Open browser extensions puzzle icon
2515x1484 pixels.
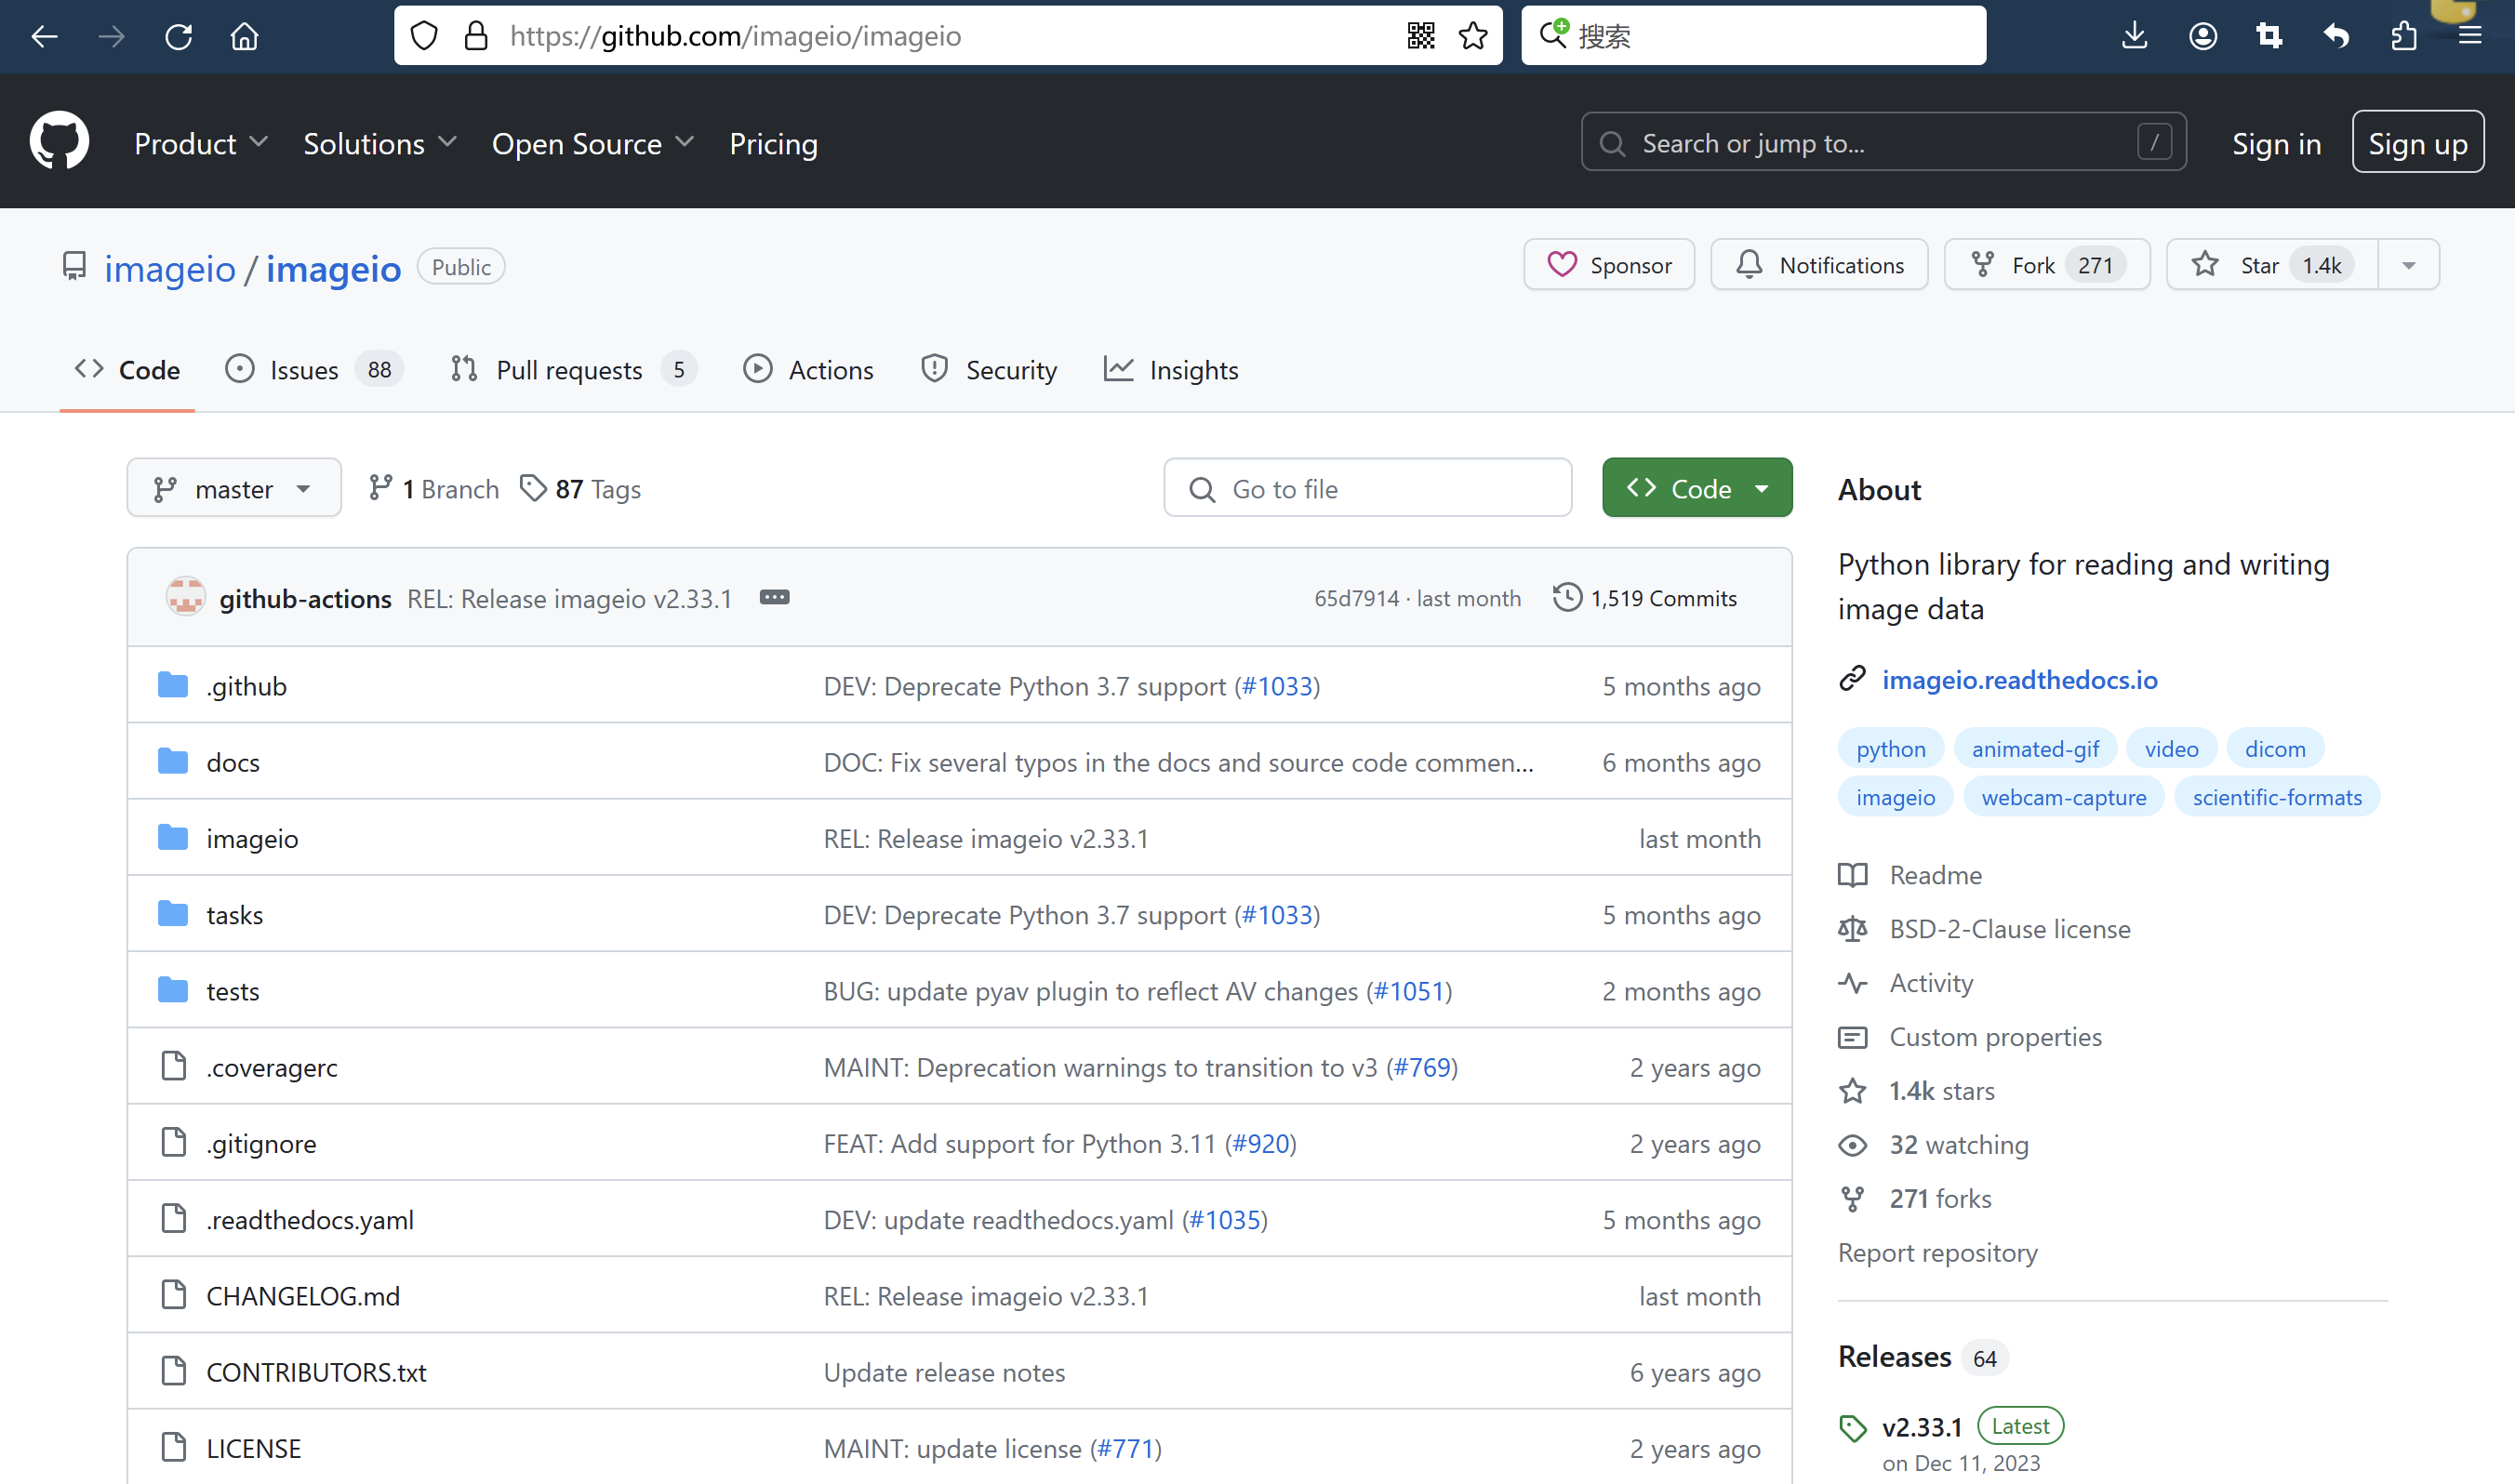click(x=2403, y=36)
